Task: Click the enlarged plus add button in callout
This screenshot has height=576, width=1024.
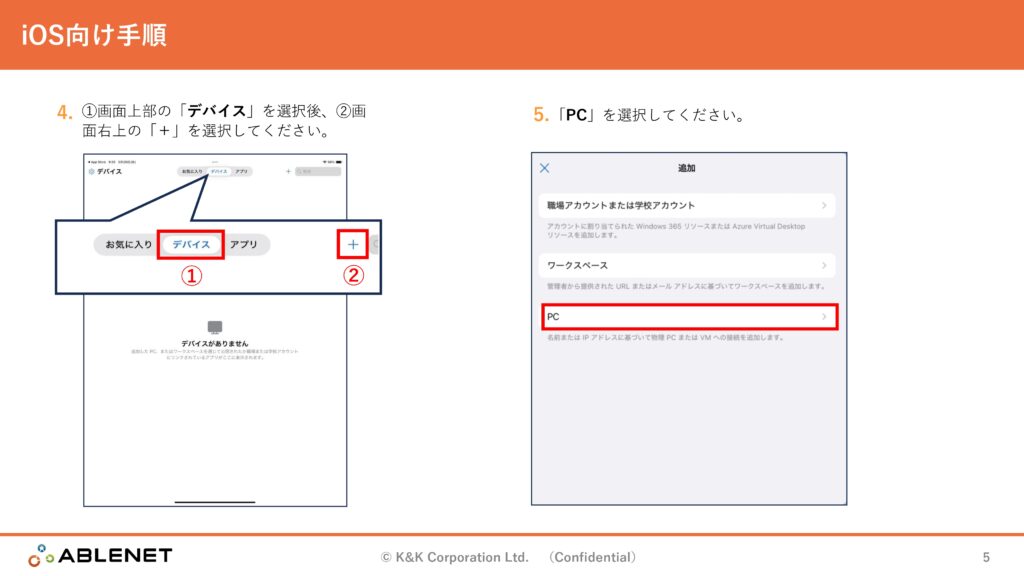Action: pyautogui.click(x=353, y=244)
